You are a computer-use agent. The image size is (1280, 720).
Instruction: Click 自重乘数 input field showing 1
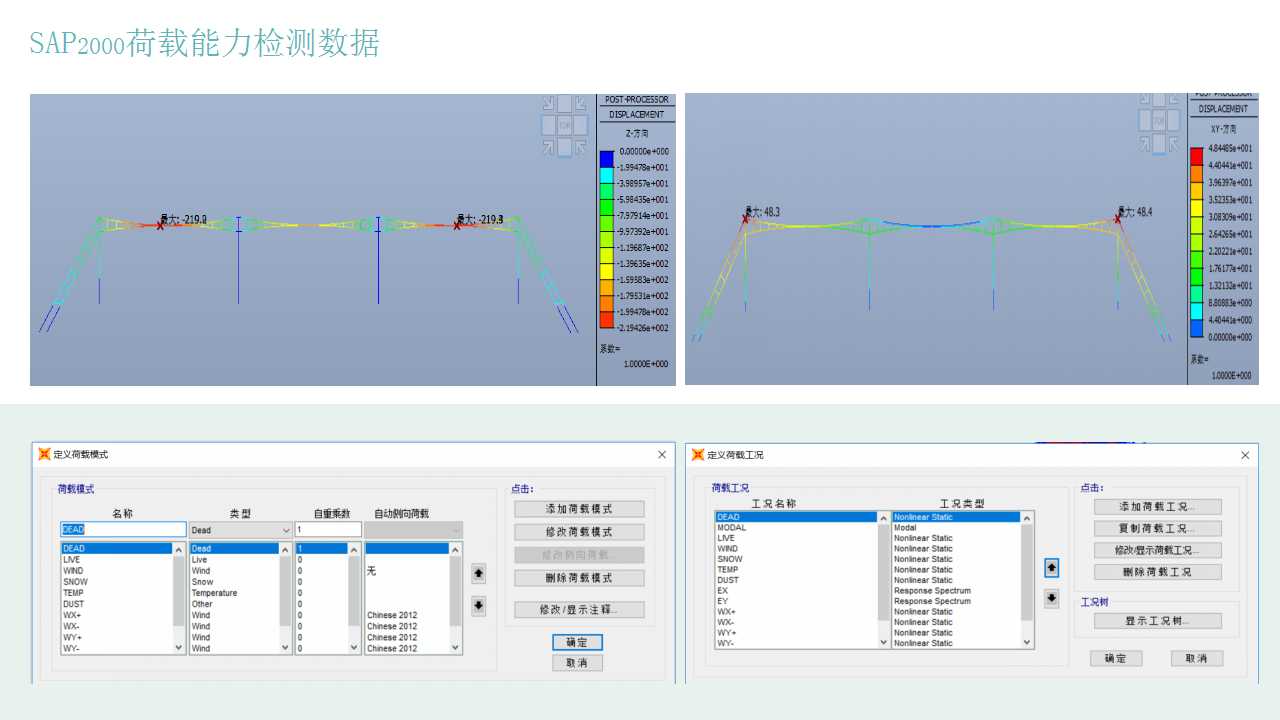pyautogui.click(x=328, y=530)
